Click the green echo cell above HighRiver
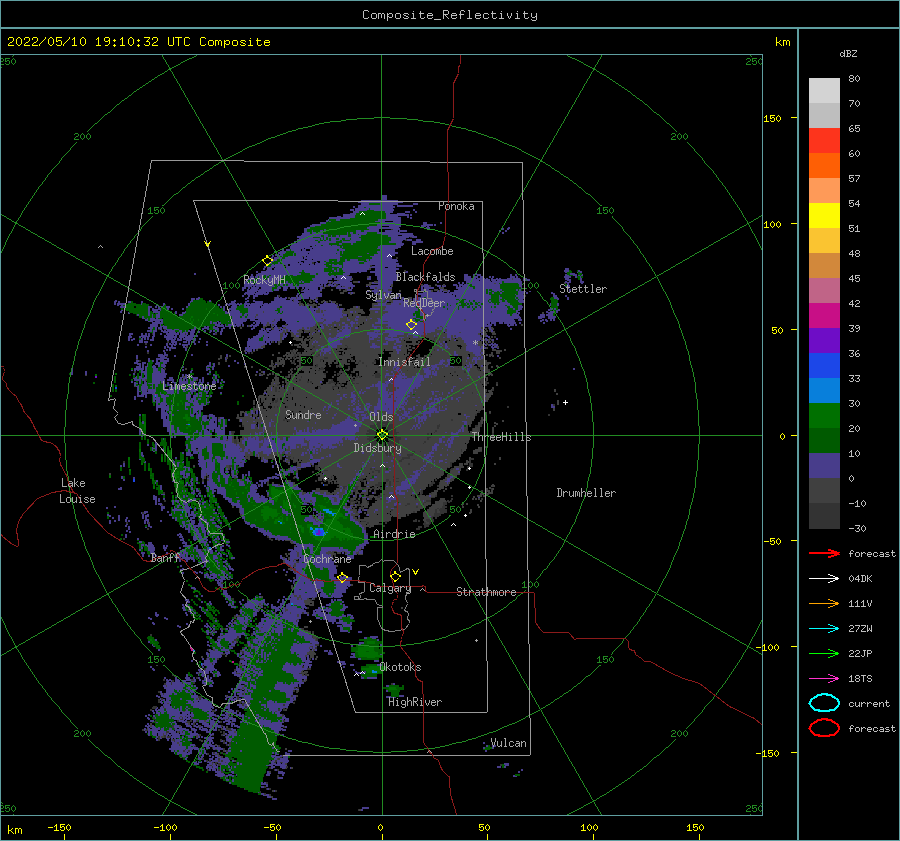Viewport: 900px width, 841px height. [x=394, y=689]
